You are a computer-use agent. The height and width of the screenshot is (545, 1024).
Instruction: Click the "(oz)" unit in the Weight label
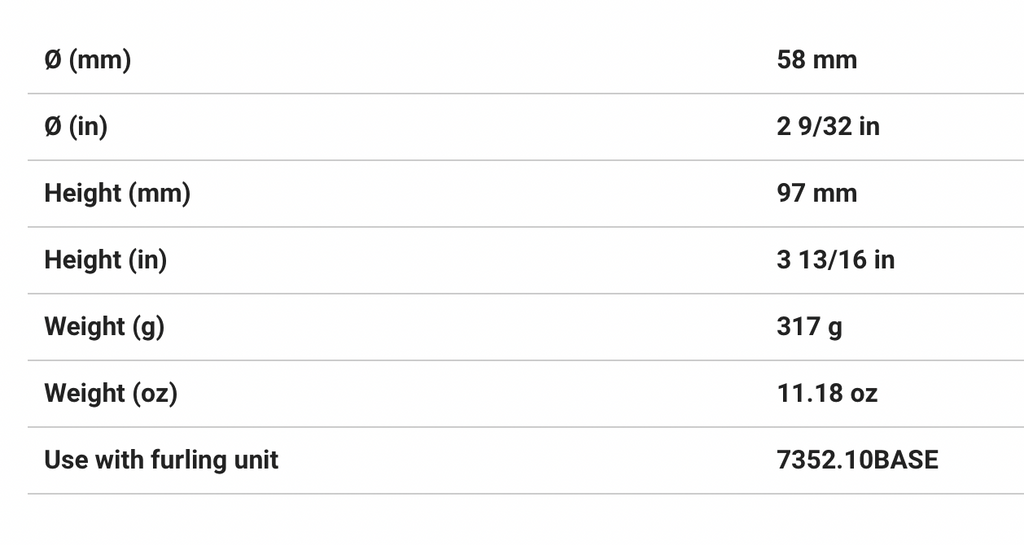coord(155,393)
